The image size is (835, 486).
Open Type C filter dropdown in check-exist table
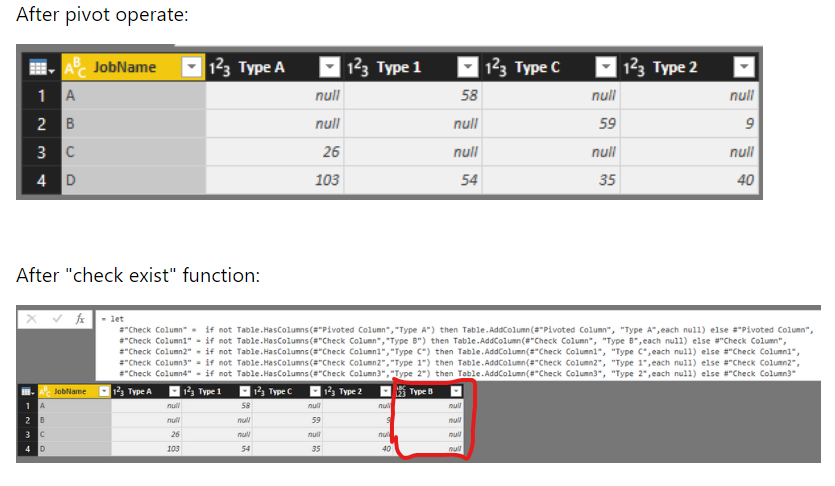point(315,391)
